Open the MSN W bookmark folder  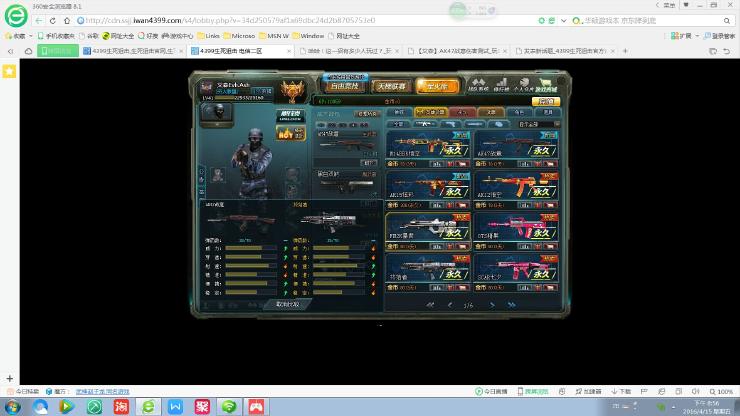(x=274, y=36)
